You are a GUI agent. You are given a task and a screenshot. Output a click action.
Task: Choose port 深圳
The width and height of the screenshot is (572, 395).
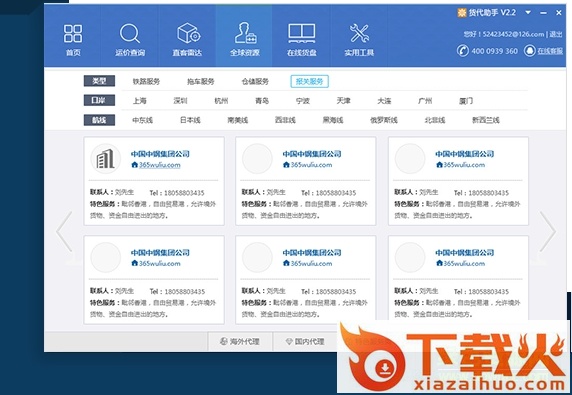(180, 101)
